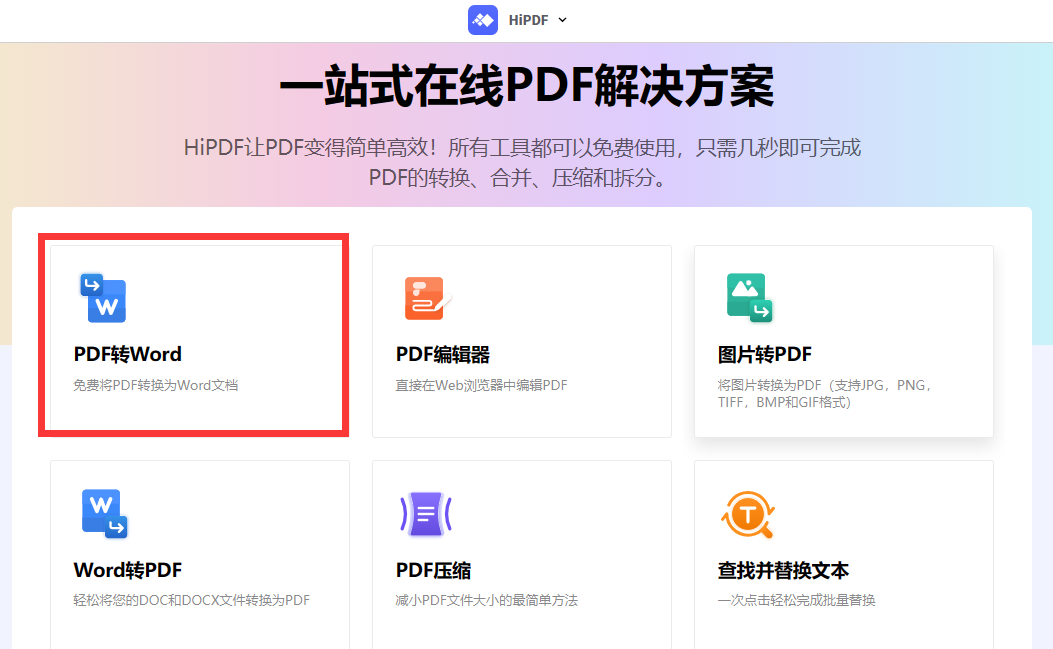Select the purple PDF压缩 compression icon
This screenshot has width=1053, height=649.
point(427,514)
